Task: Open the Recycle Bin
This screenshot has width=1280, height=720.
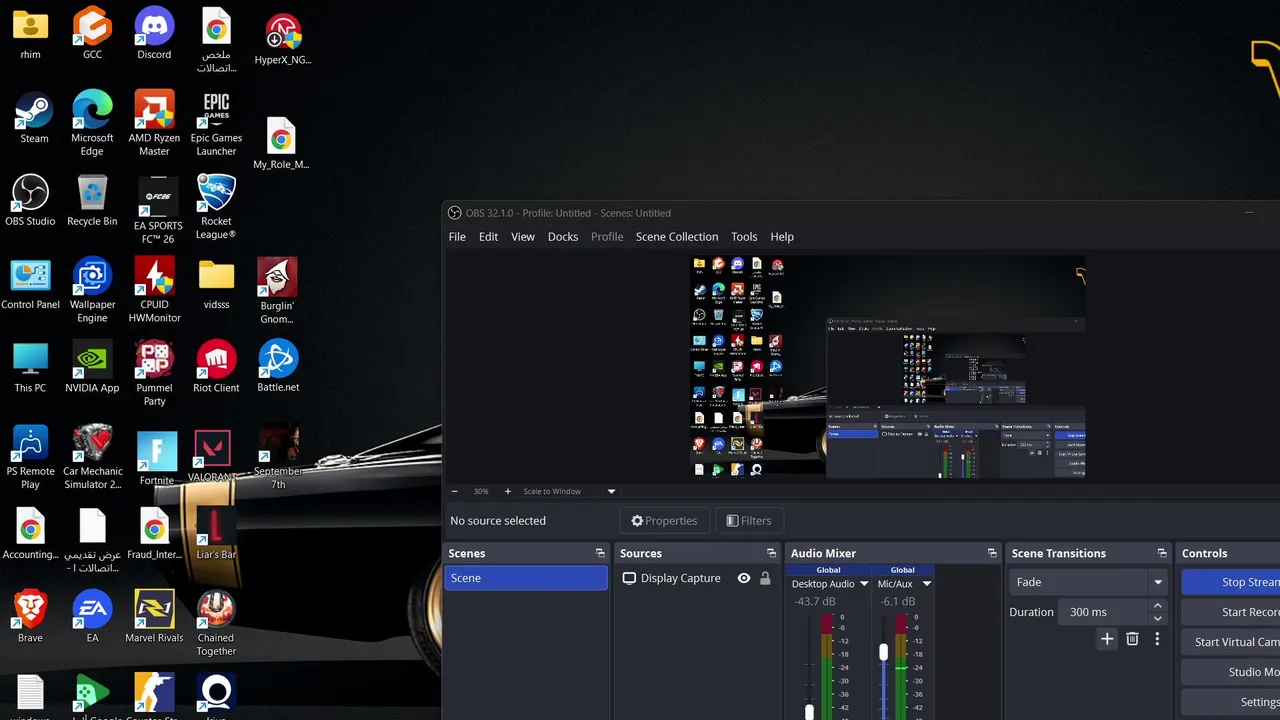Action: point(92,201)
